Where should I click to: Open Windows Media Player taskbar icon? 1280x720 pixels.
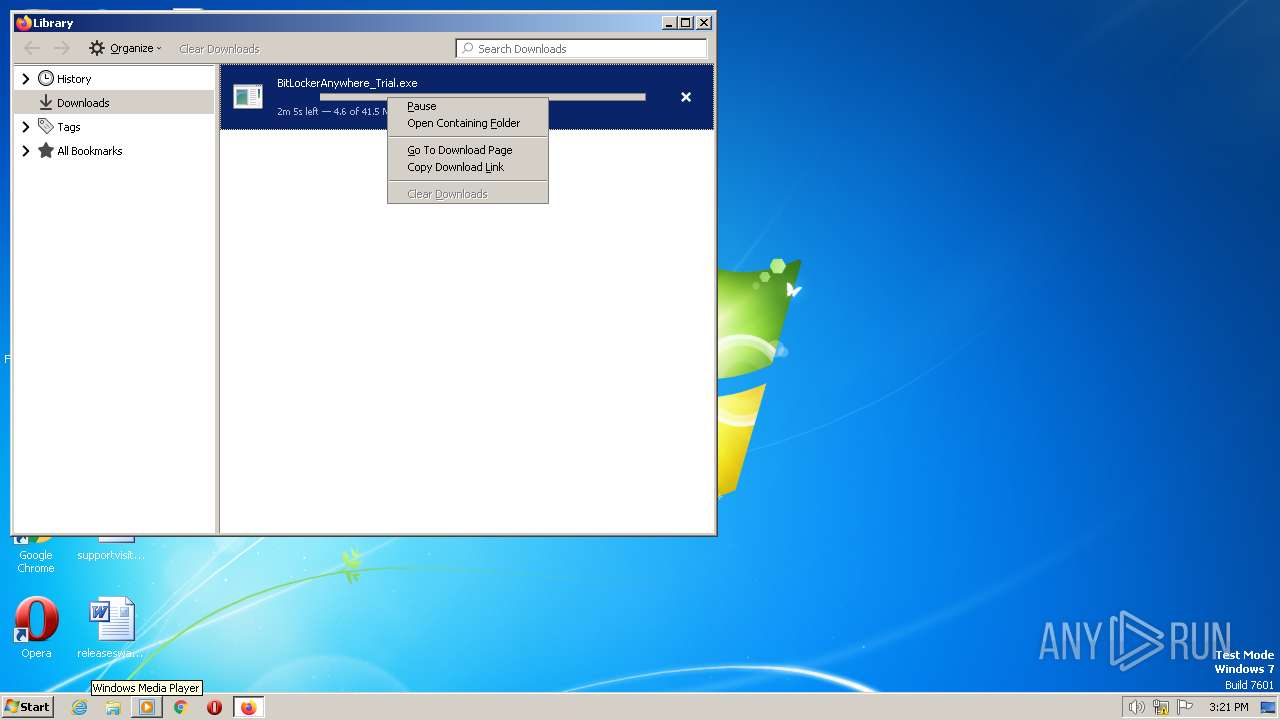(147, 707)
